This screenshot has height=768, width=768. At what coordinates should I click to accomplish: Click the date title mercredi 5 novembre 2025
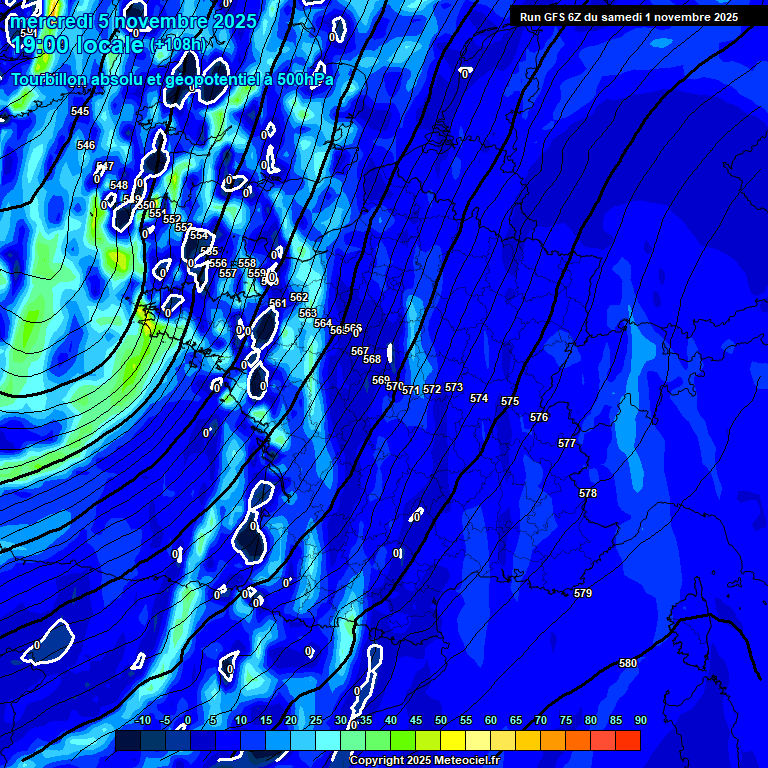pyautogui.click(x=134, y=21)
